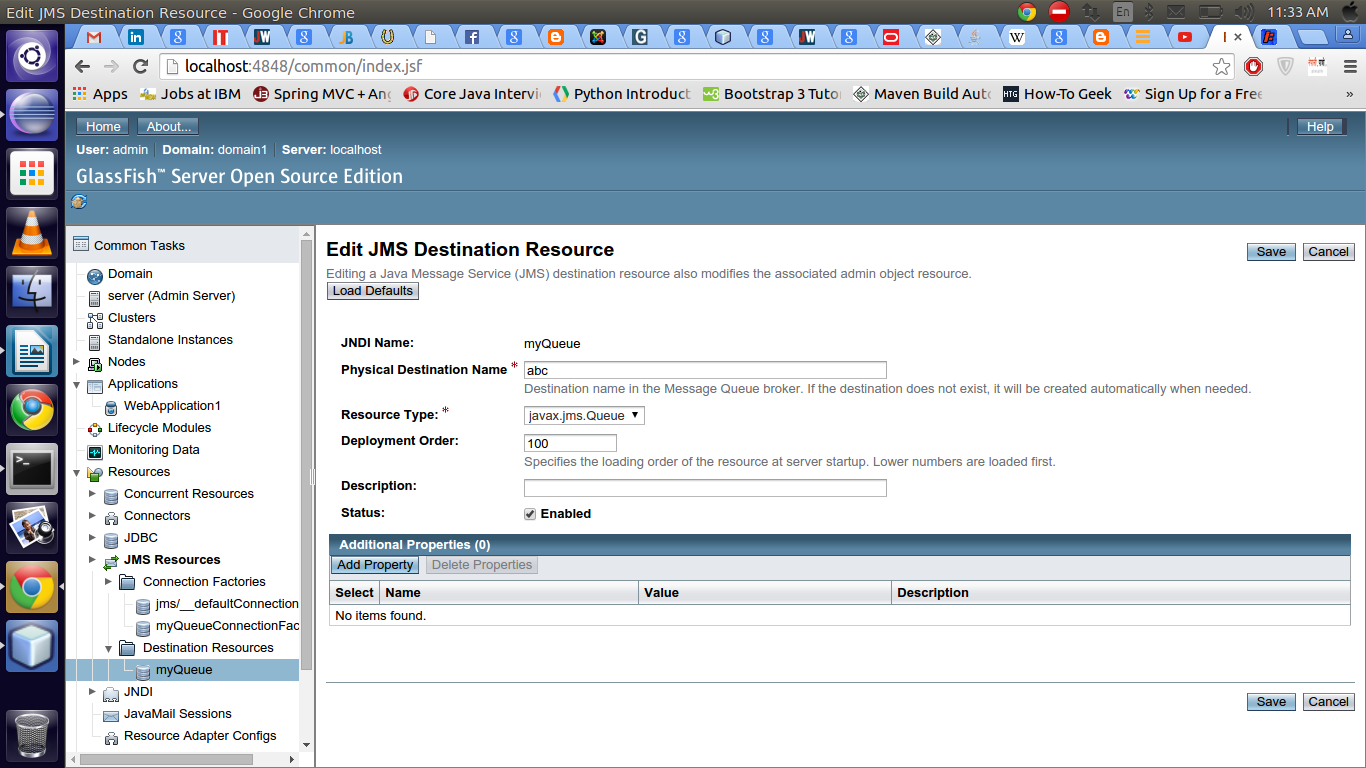
Task: Click the Common Tasks icon
Action: click(x=81, y=245)
